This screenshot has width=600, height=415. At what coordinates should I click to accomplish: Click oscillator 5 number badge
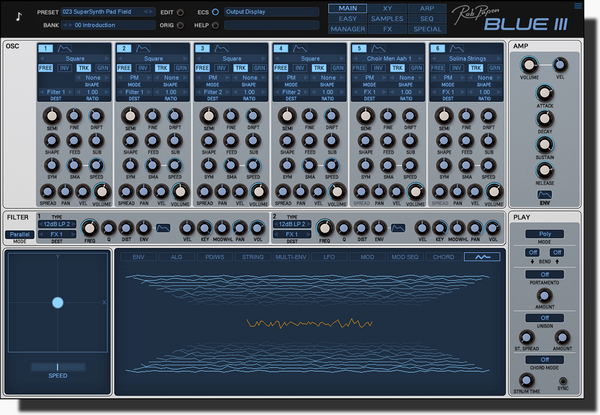359,48
